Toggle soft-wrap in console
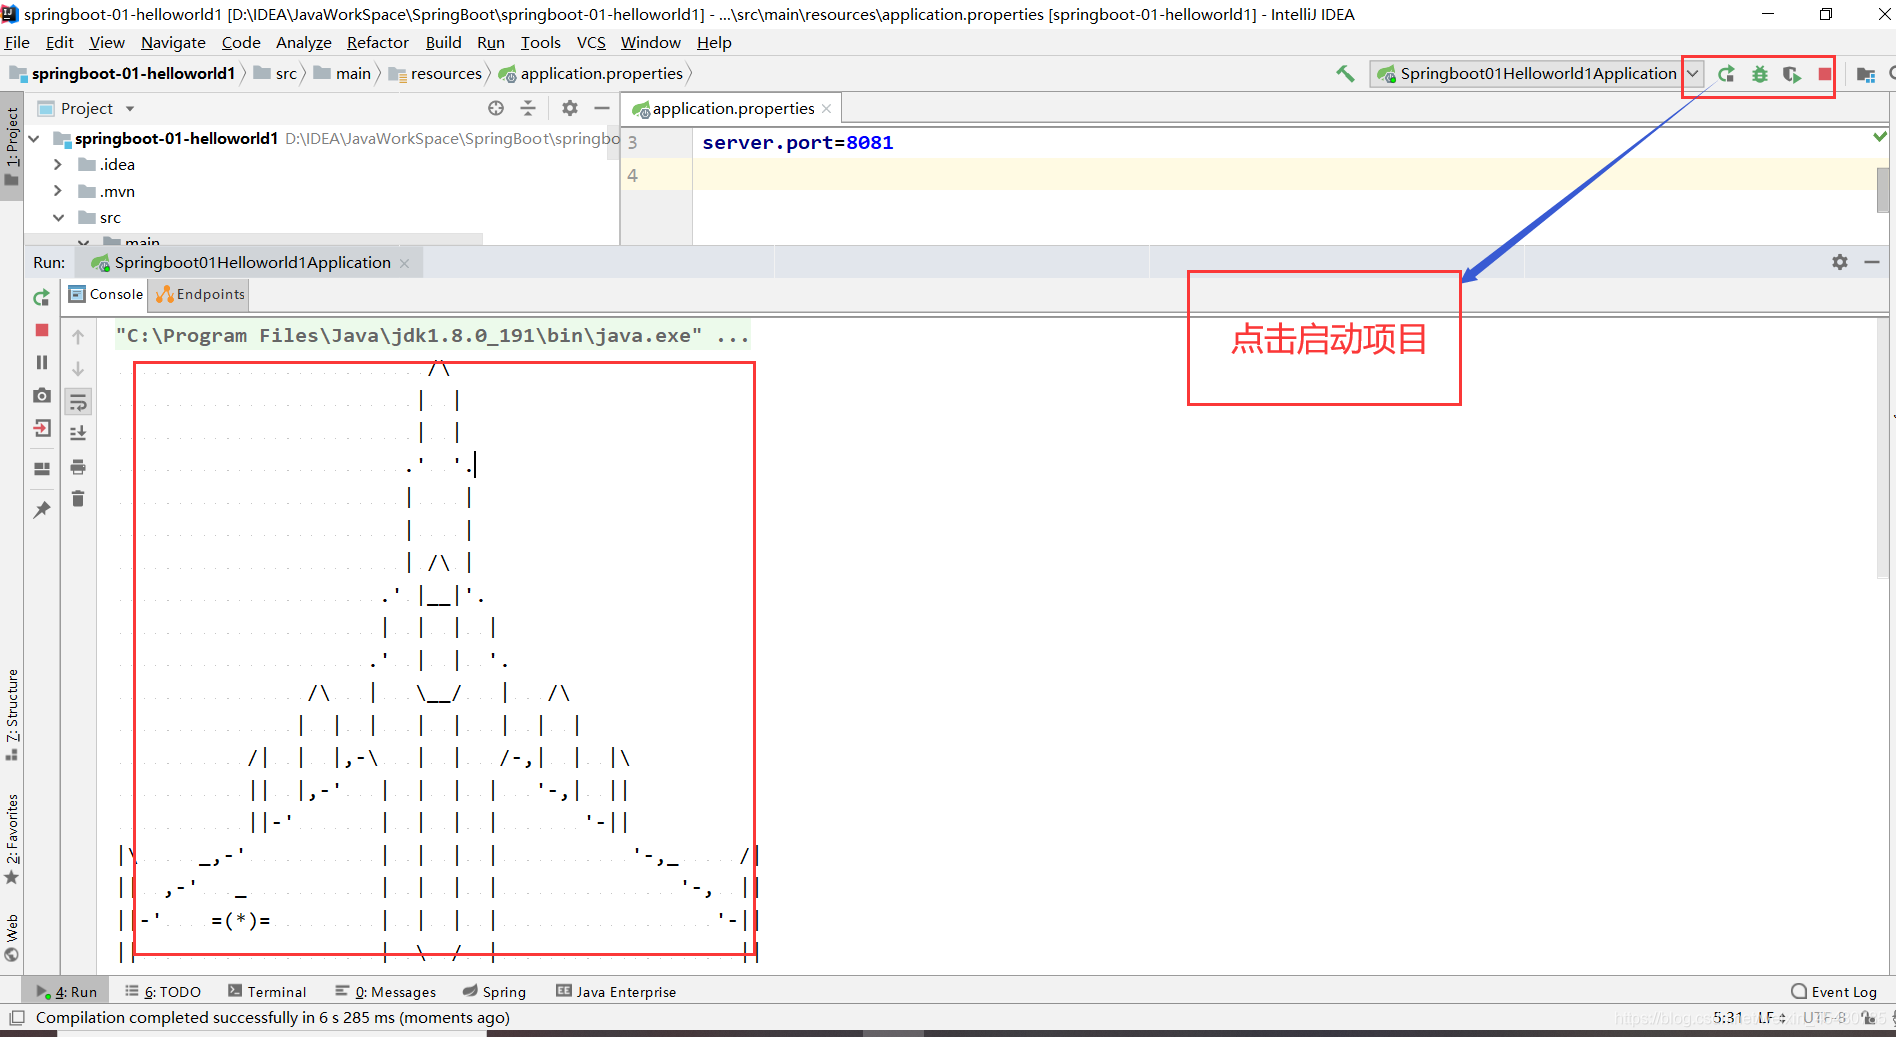1896x1037 pixels. [78, 402]
